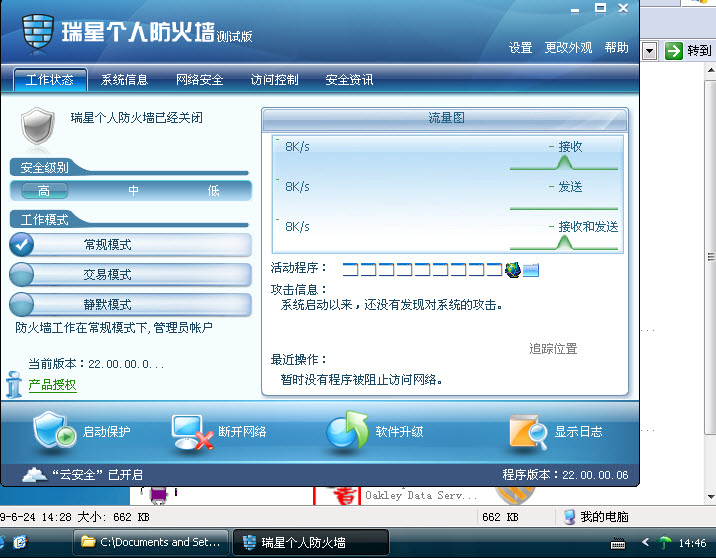Screen dimensions: 716x558
Task: Click scrollbar down arrow in background window
Action: point(711,497)
